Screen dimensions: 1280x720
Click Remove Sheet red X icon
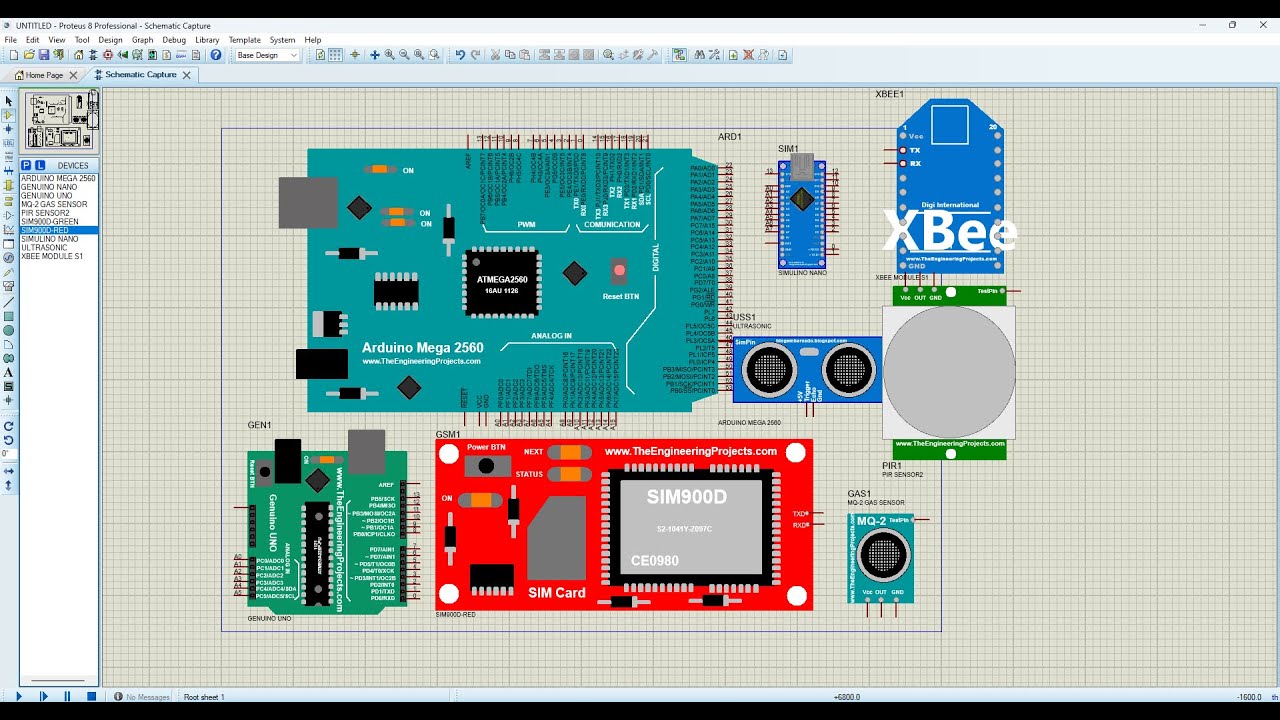coord(748,55)
